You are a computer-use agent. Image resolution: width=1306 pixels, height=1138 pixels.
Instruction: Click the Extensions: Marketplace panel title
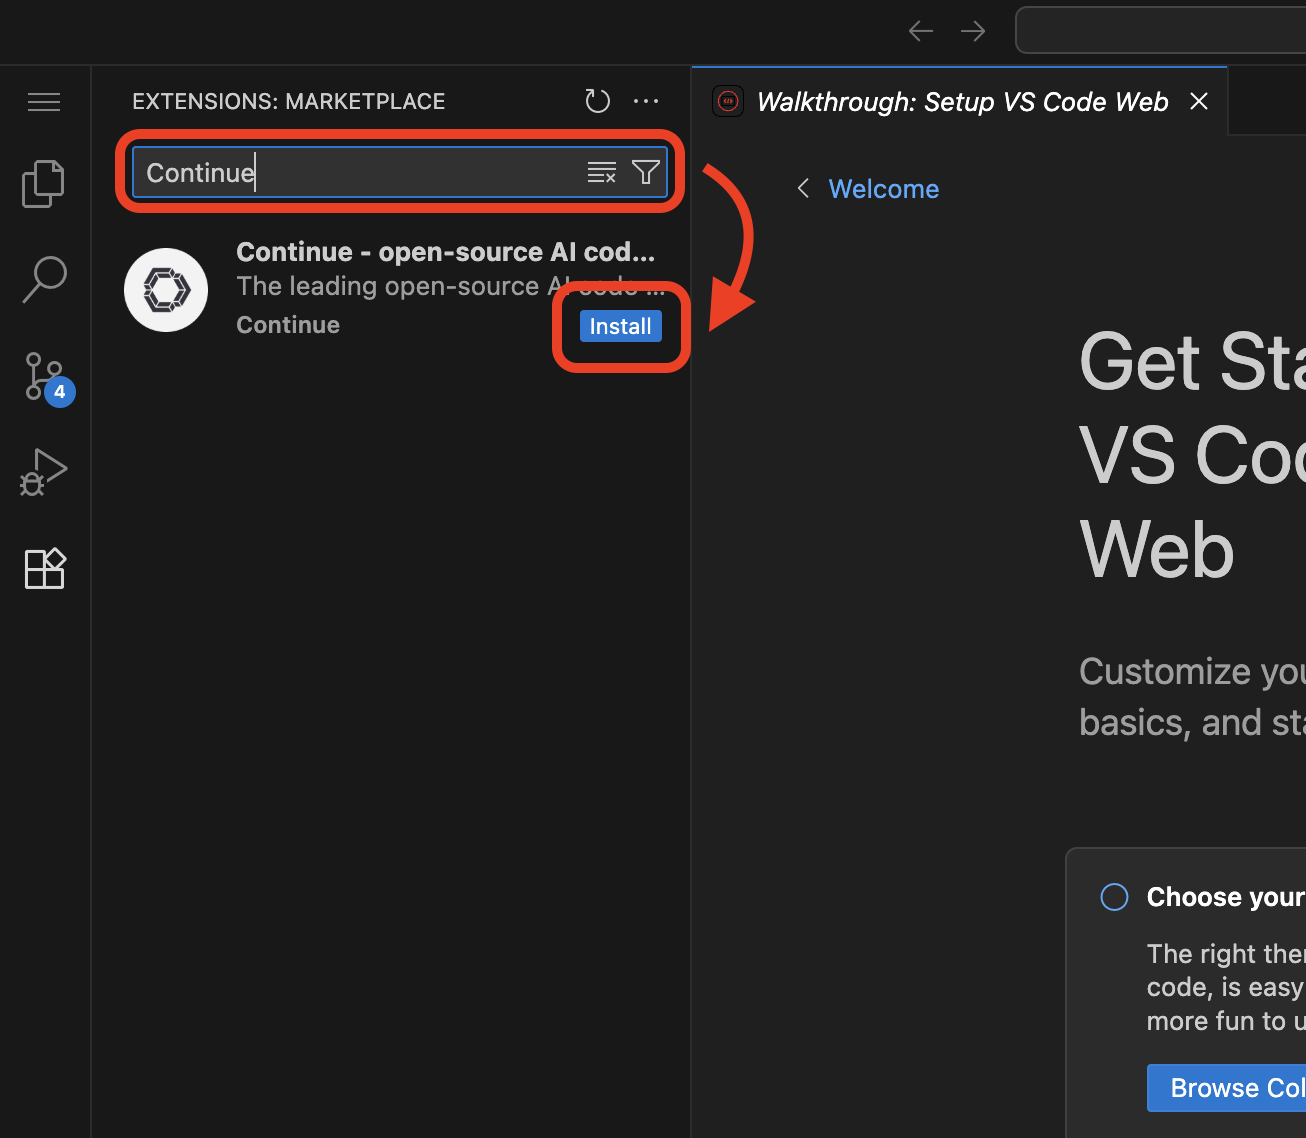pos(289,102)
